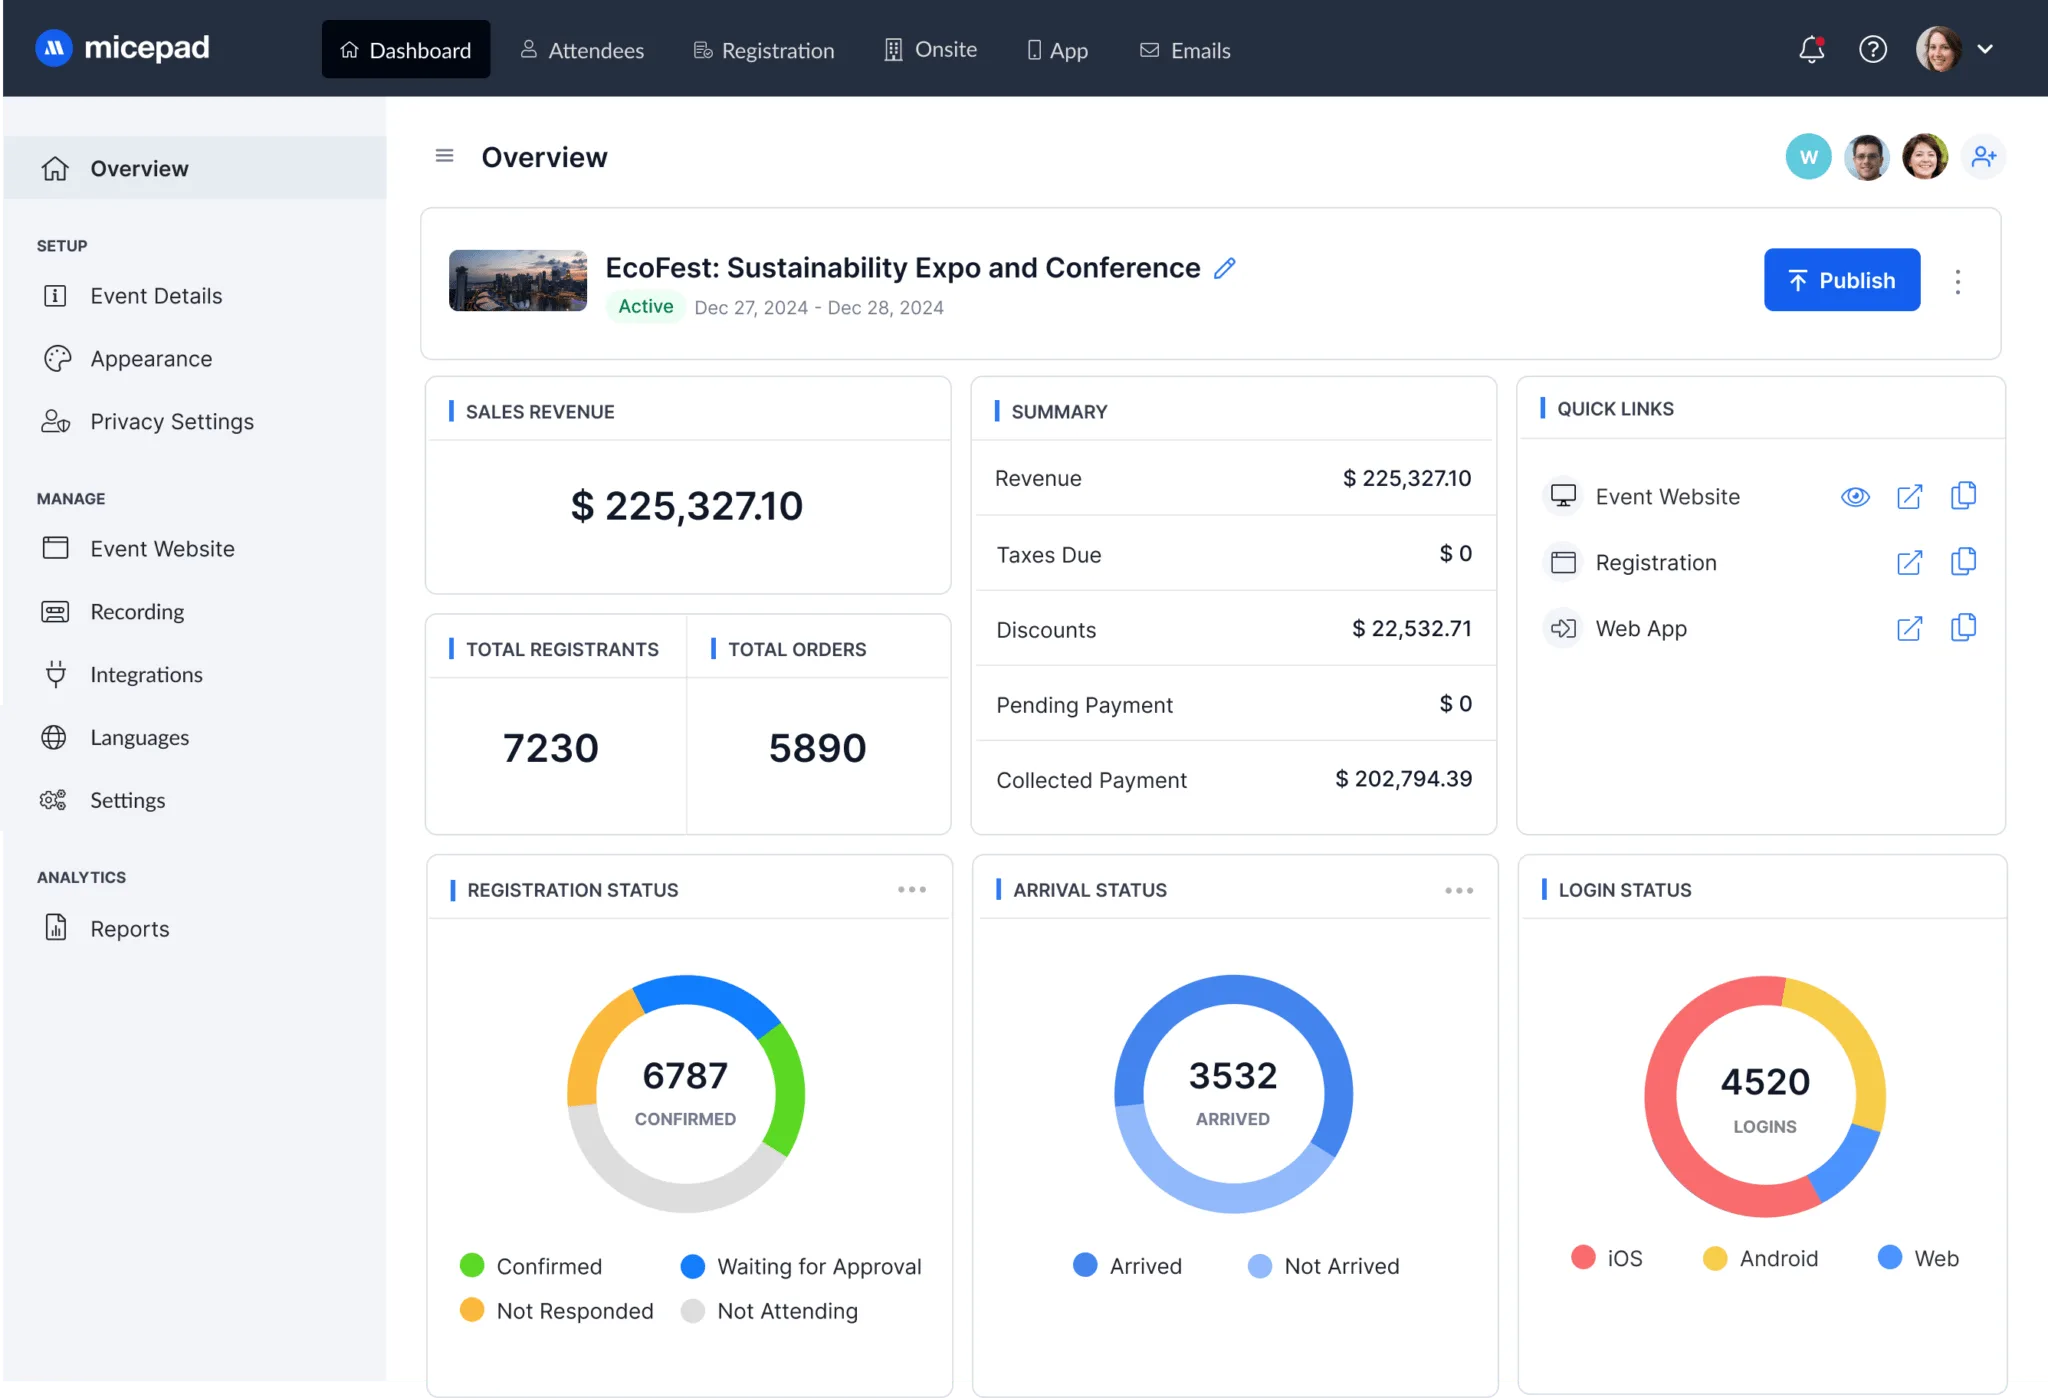Select the Recording manage option
The height and width of the screenshot is (1398, 2048).
(137, 611)
